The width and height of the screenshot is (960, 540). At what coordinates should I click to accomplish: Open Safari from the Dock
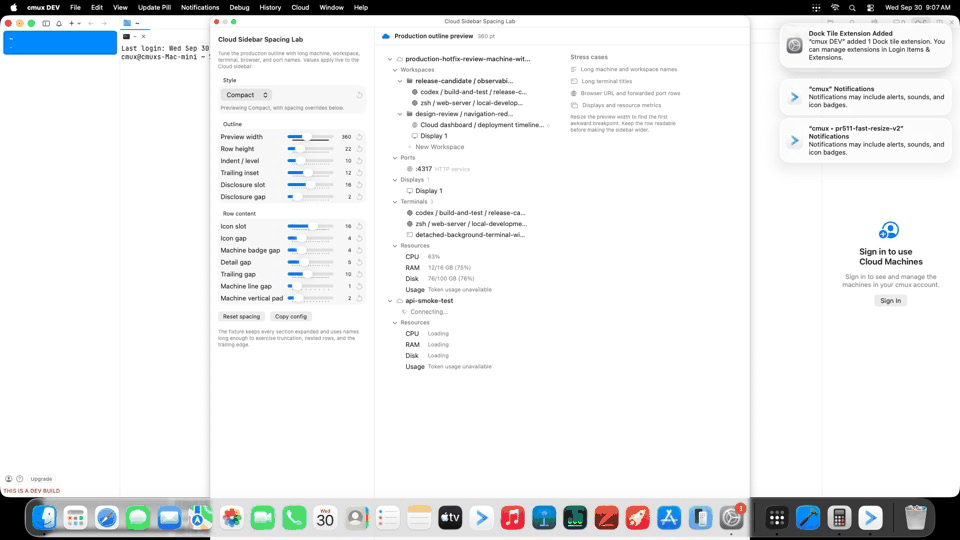pos(107,518)
